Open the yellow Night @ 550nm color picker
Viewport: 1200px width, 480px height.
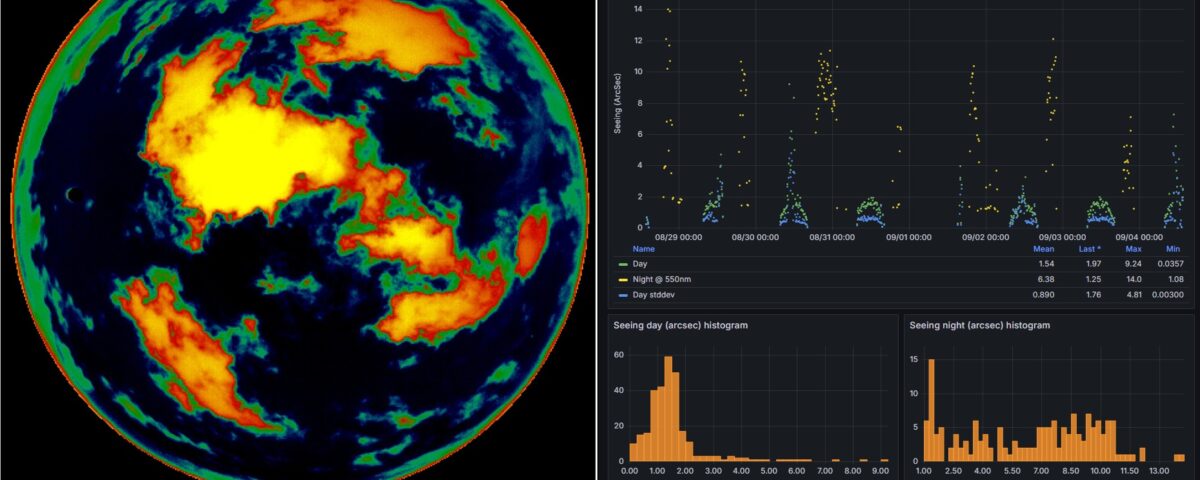click(623, 280)
